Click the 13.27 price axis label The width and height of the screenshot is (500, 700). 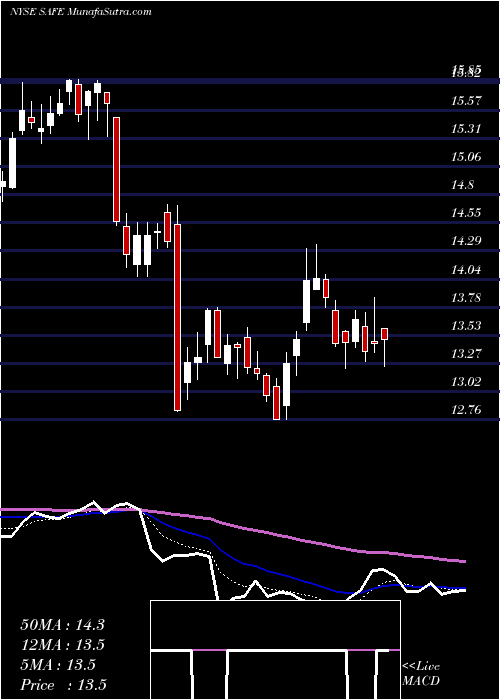tap(466, 354)
